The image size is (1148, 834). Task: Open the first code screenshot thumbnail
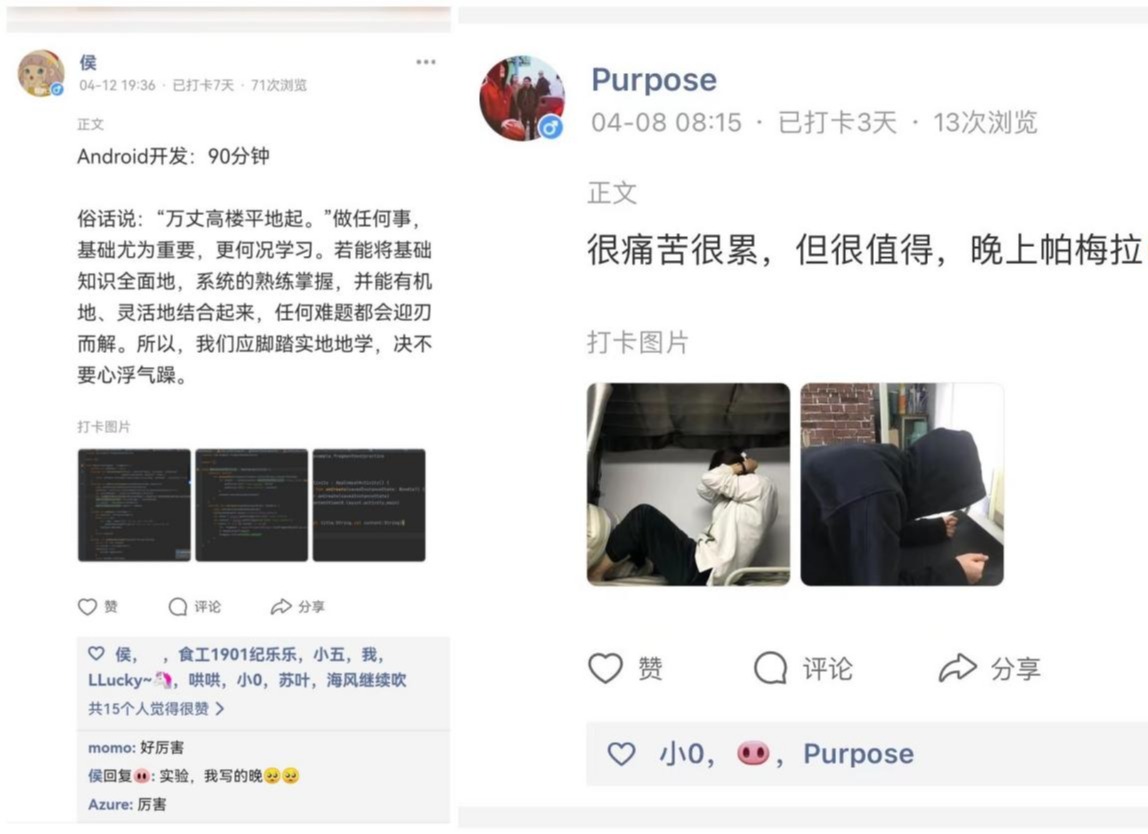(x=134, y=505)
